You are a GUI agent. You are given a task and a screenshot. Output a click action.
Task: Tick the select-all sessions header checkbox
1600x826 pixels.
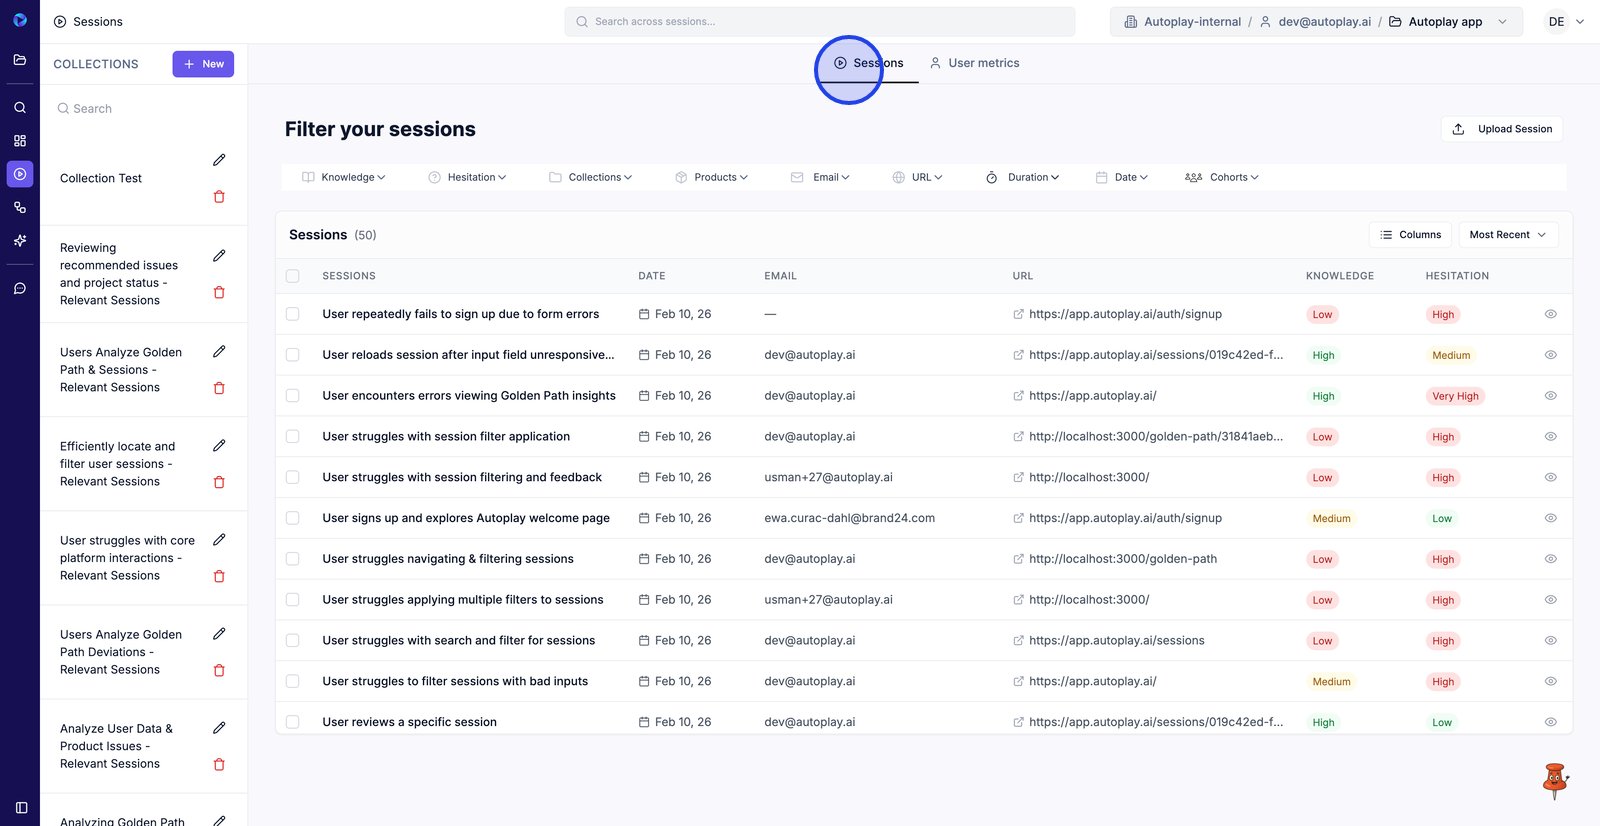coord(293,276)
